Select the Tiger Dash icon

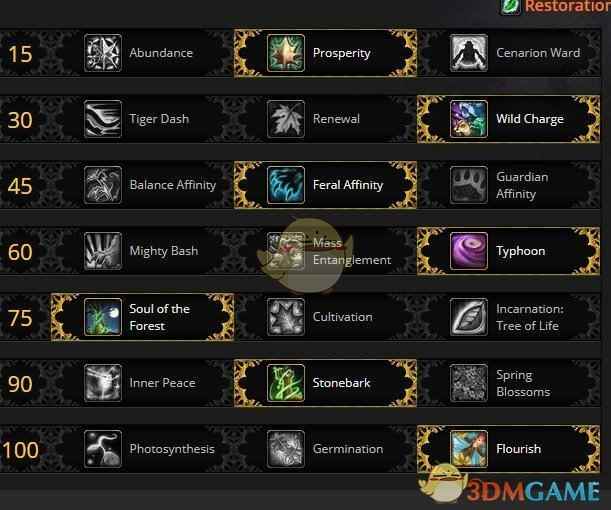103,119
